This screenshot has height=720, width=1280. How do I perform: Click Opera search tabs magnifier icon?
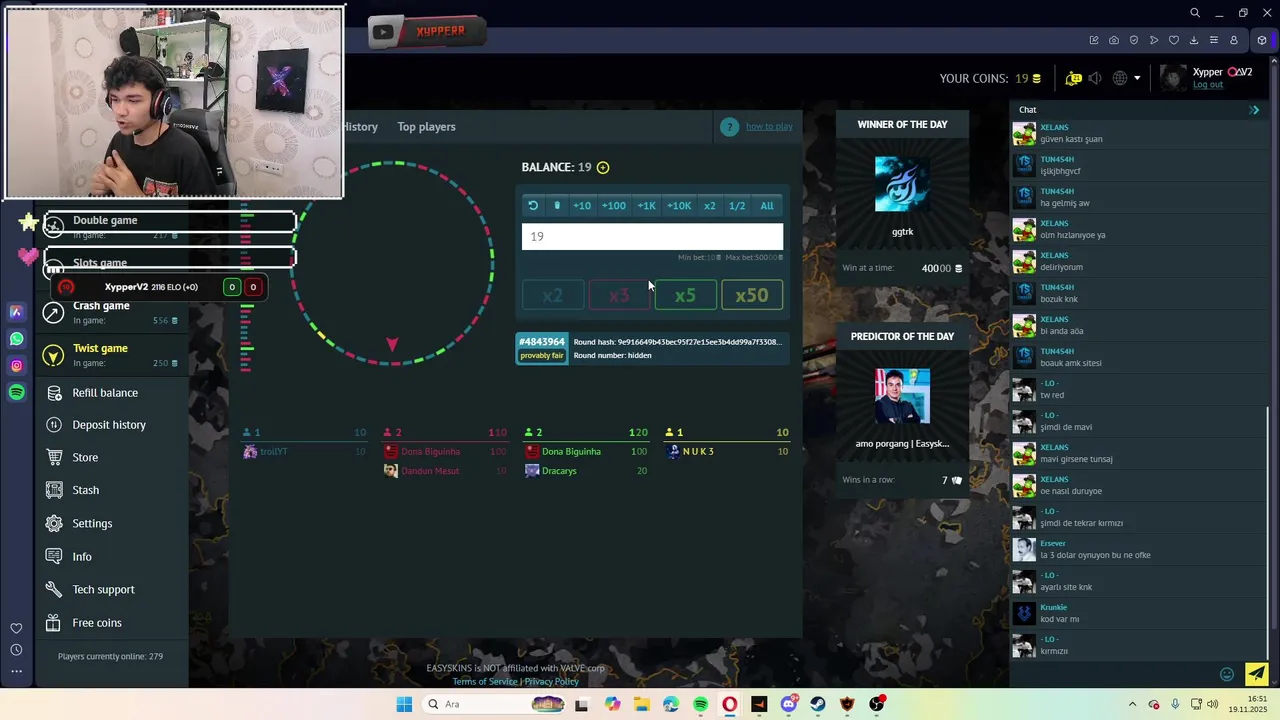pos(1195,13)
